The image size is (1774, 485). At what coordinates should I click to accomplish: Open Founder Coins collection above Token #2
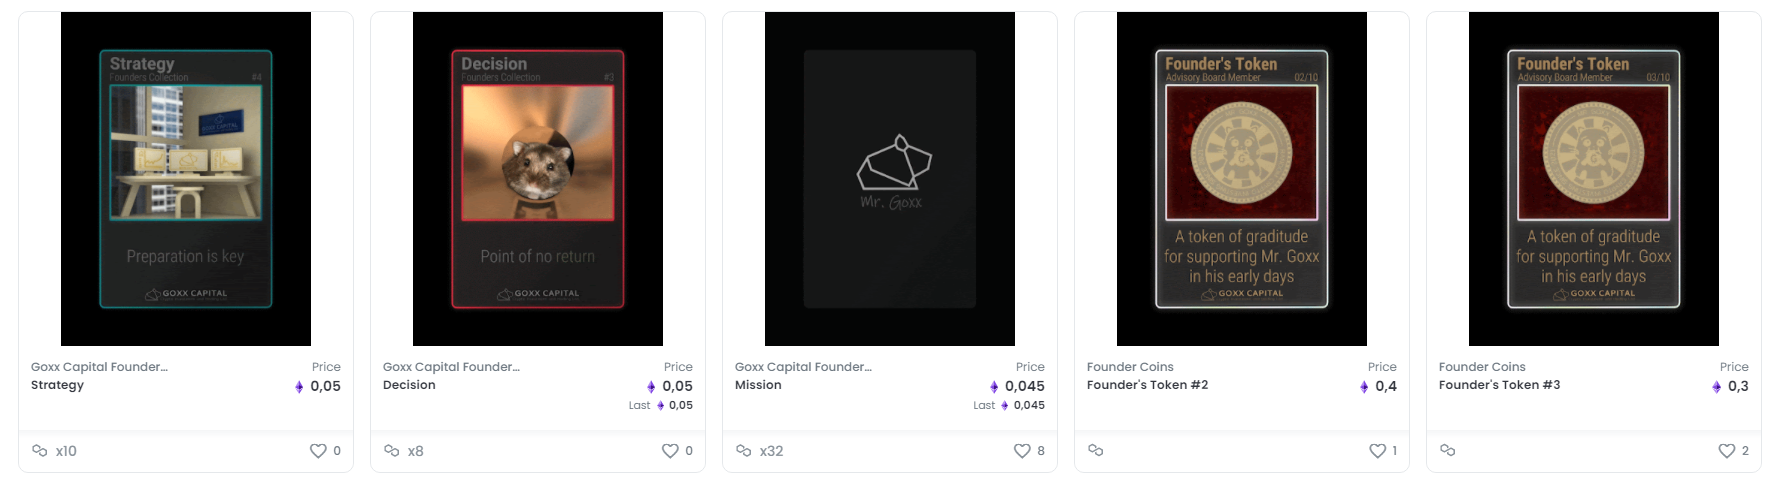click(x=1130, y=367)
